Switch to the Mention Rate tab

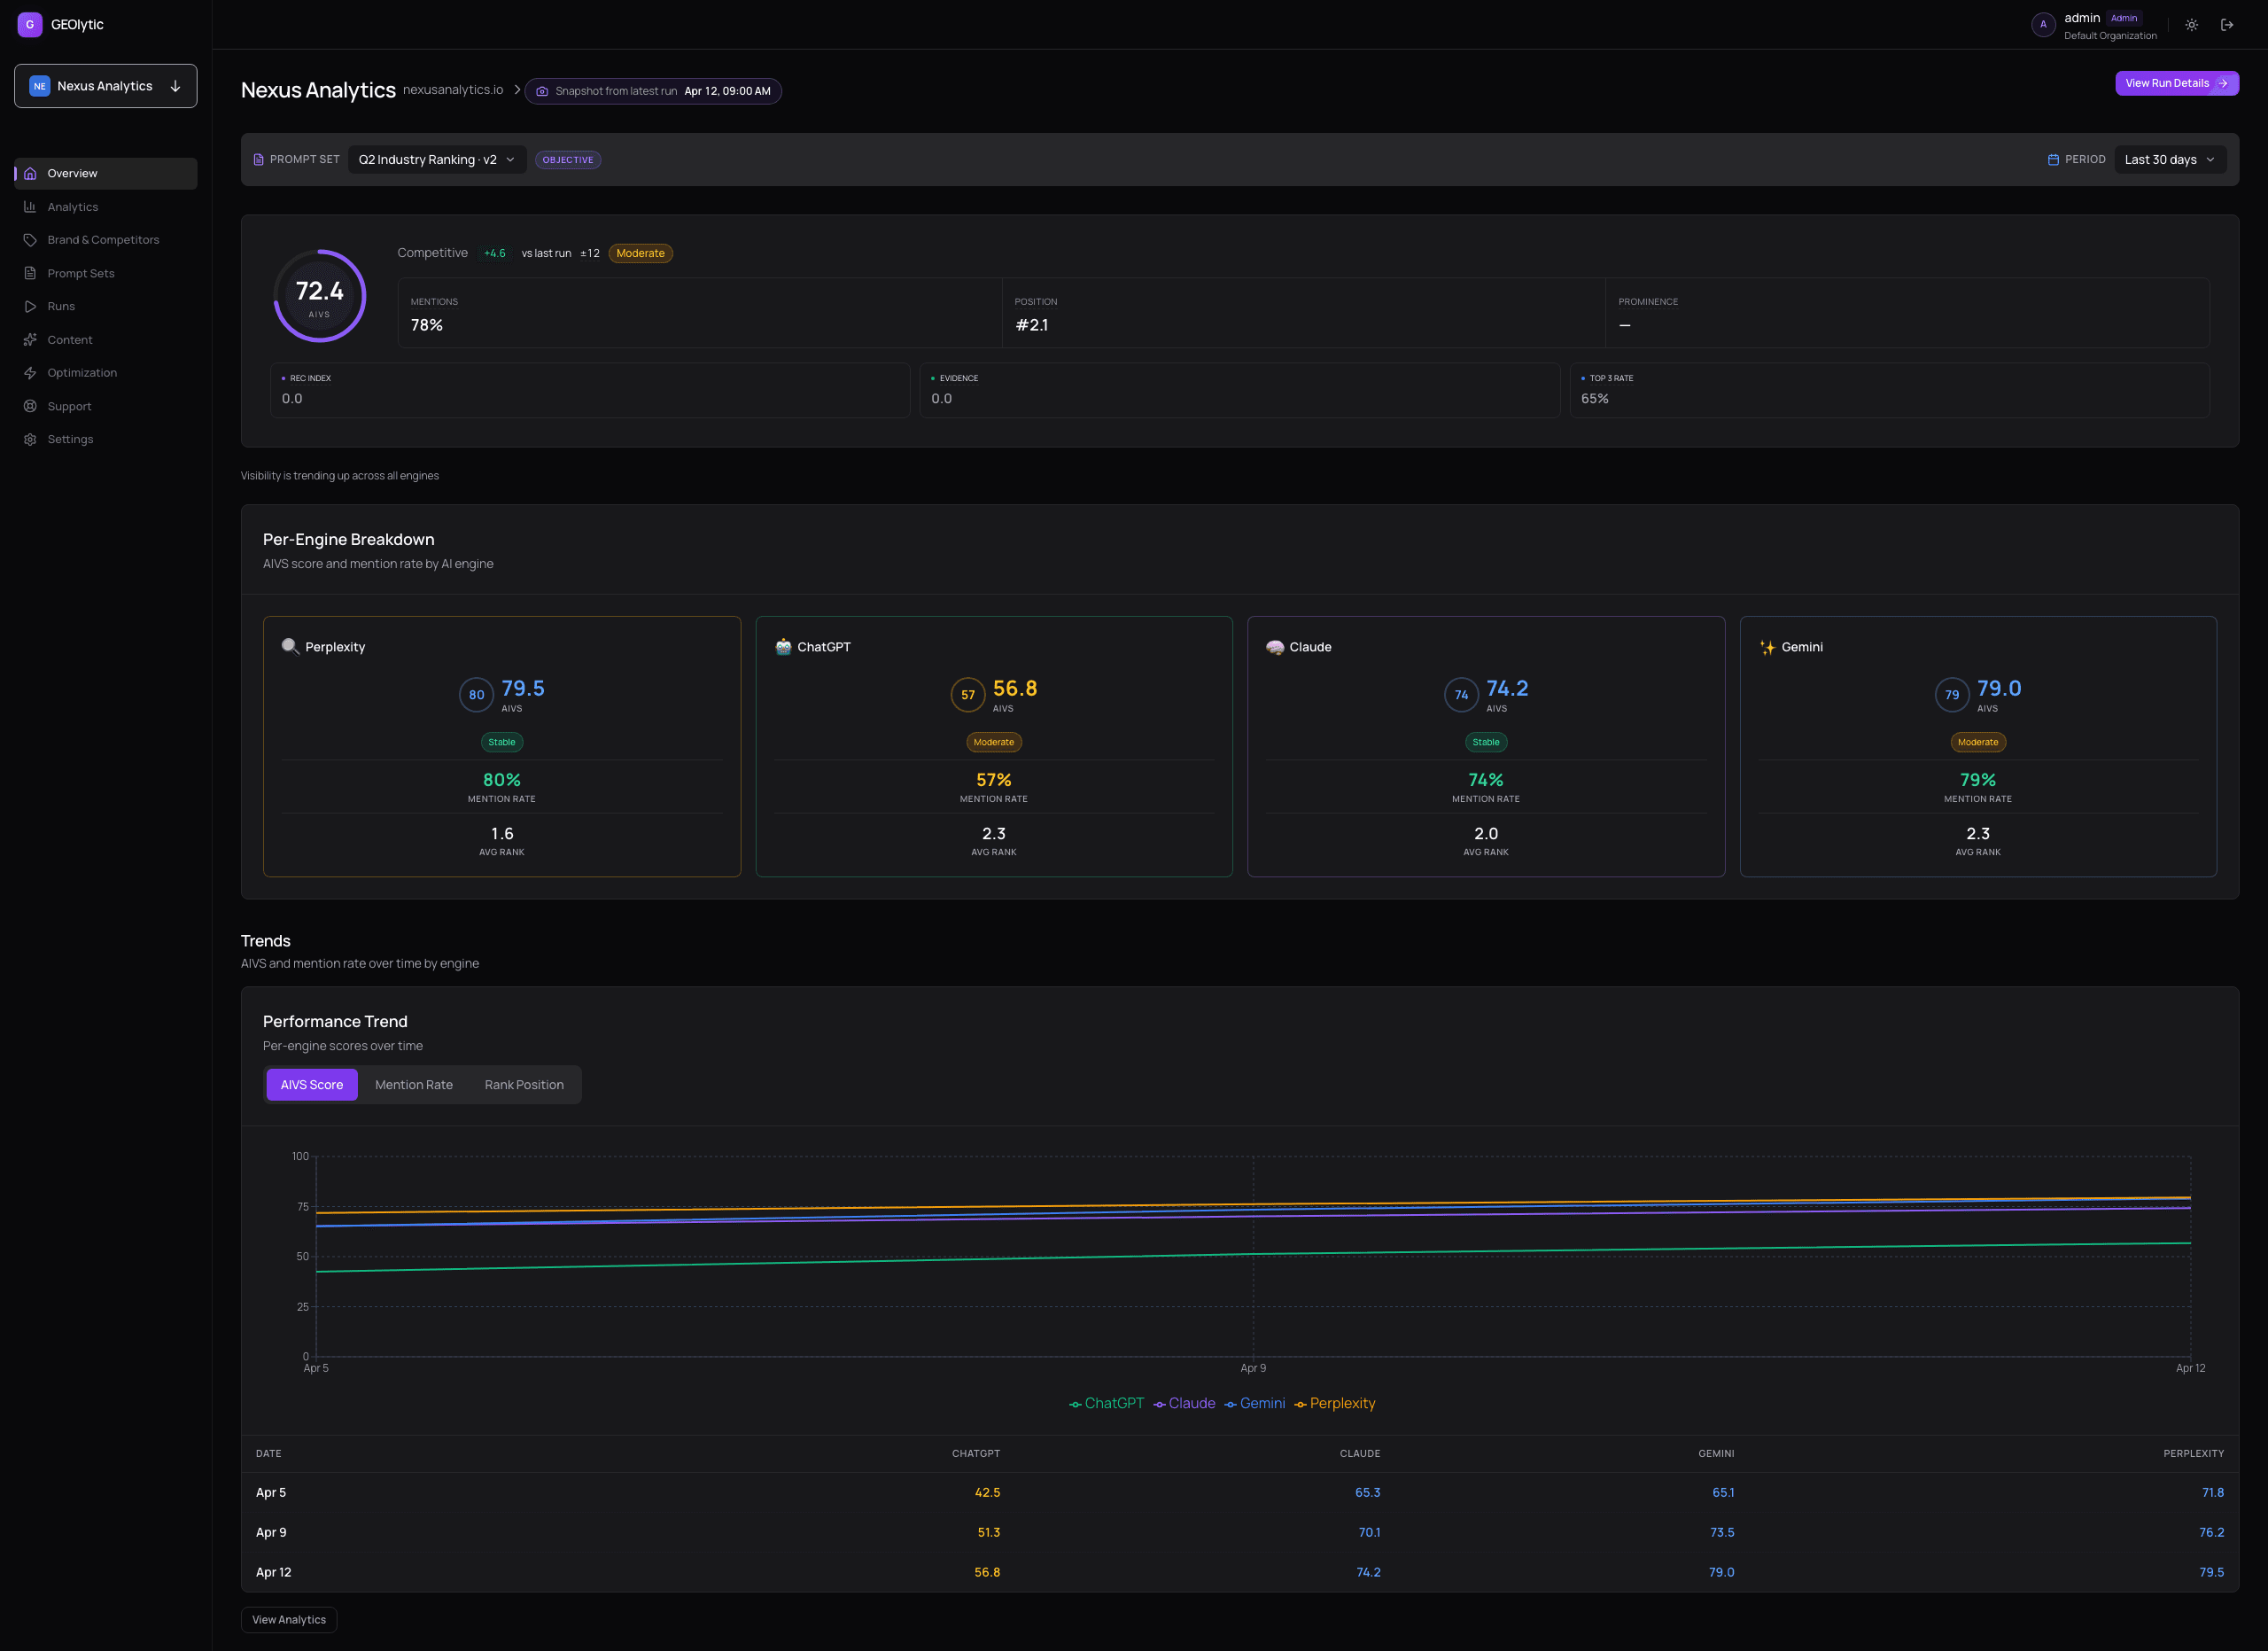click(414, 1085)
